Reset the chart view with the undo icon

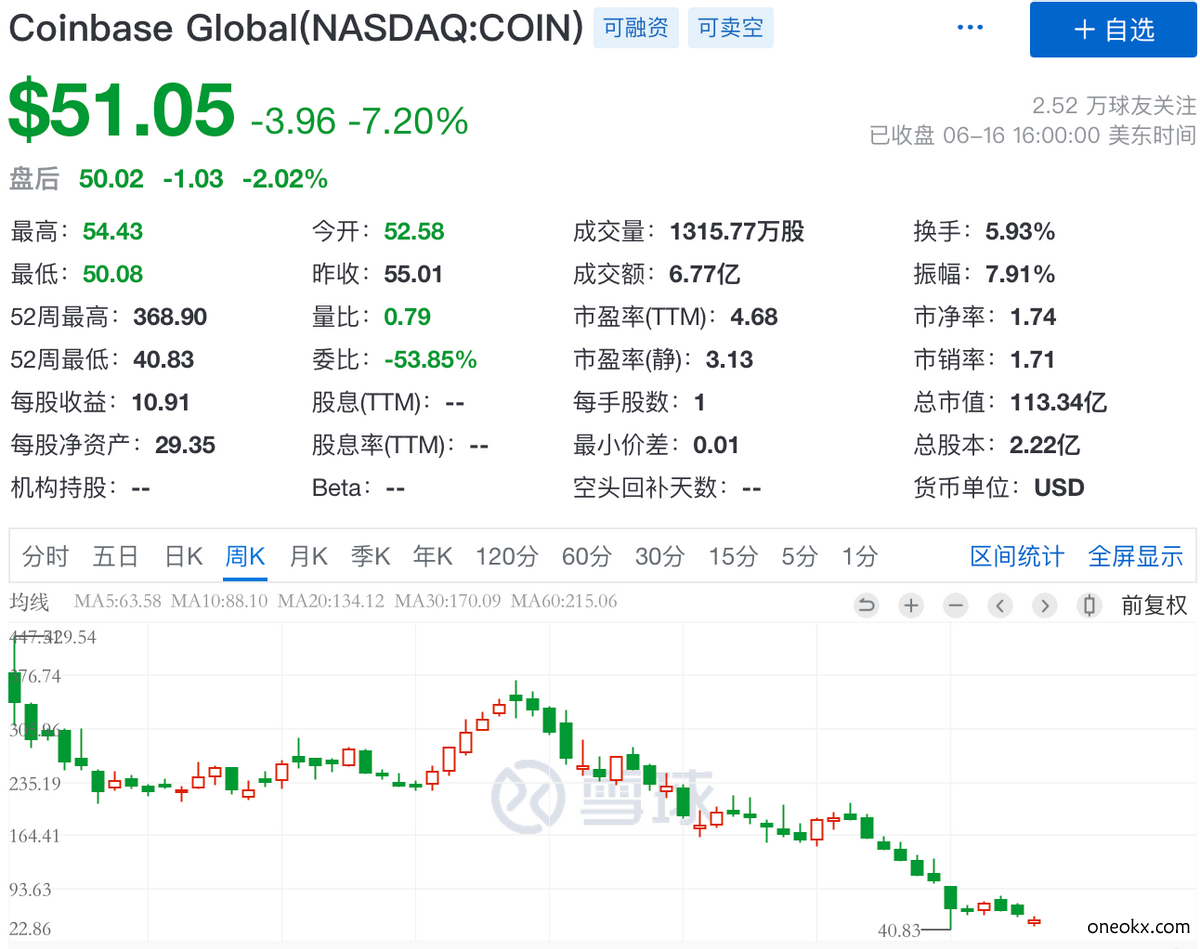tap(866, 605)
